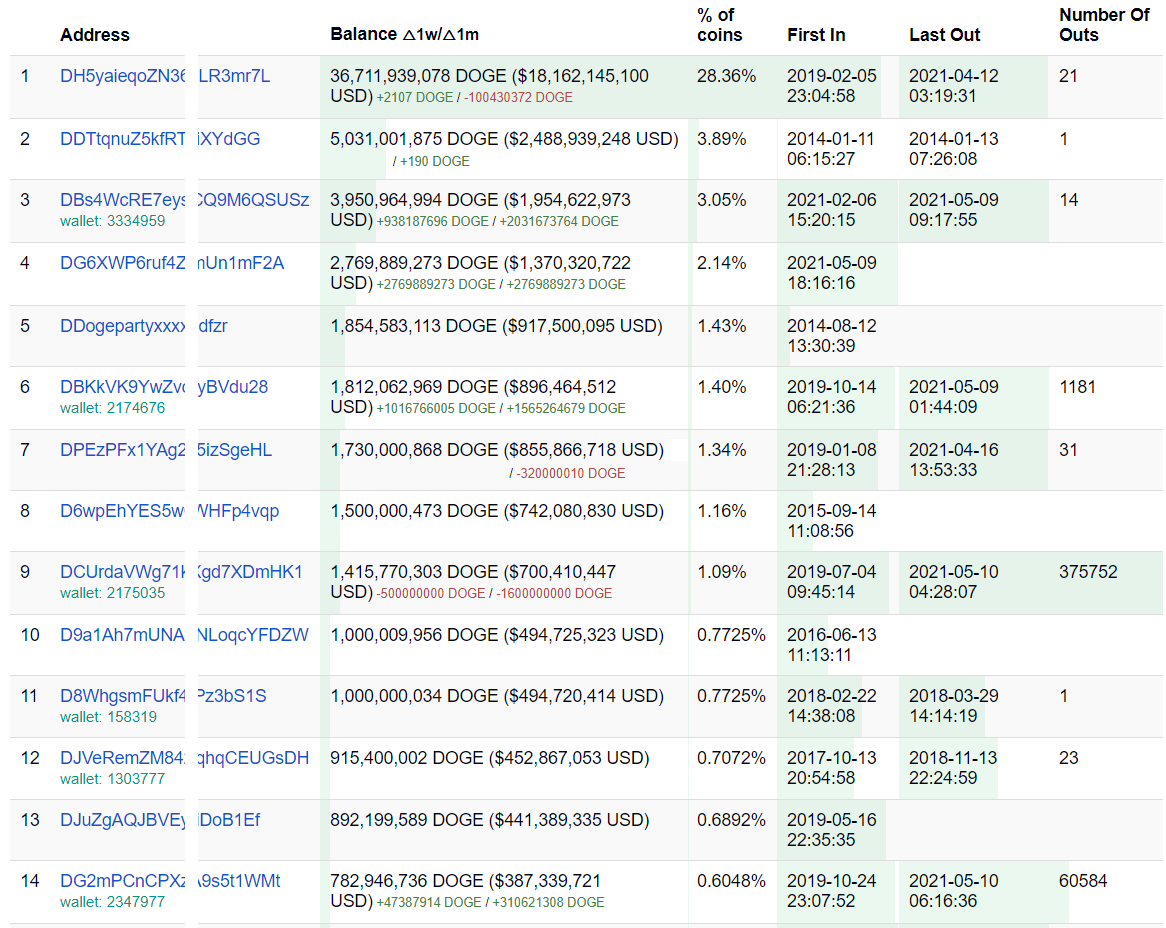
Task: Click the Balance △1w/△1m column header
Action: [405, 35]
